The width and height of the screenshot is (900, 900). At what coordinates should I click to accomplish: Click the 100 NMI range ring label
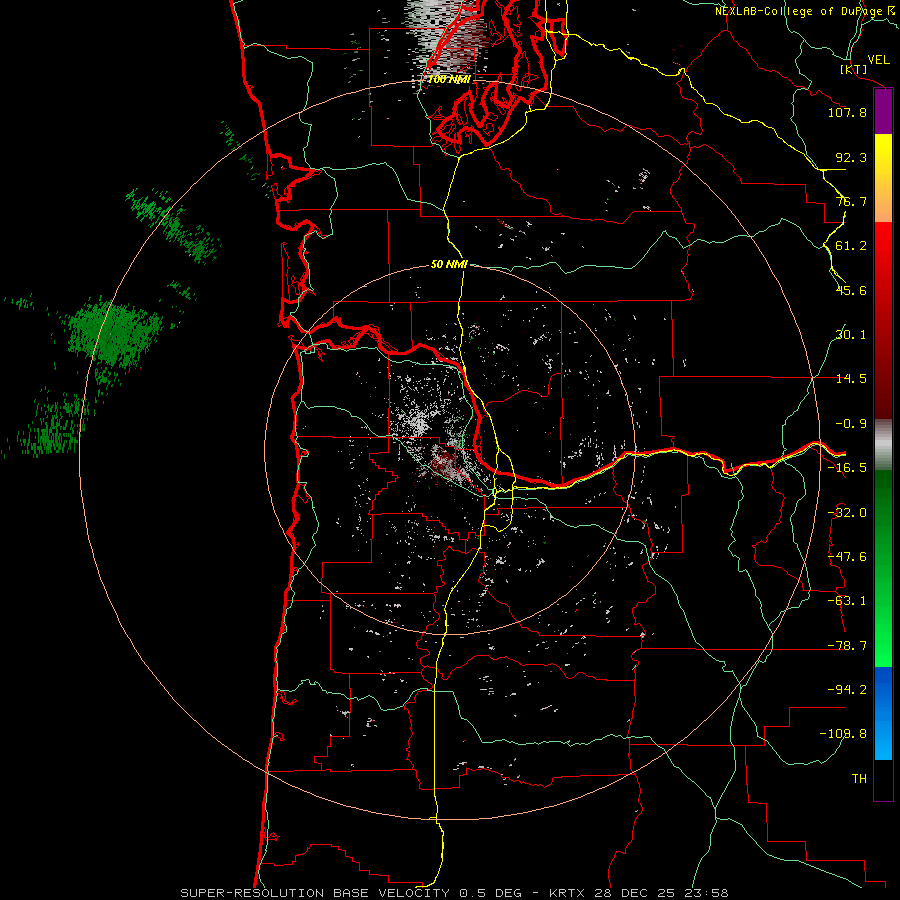pyautogui.click(x=449, y=80)
